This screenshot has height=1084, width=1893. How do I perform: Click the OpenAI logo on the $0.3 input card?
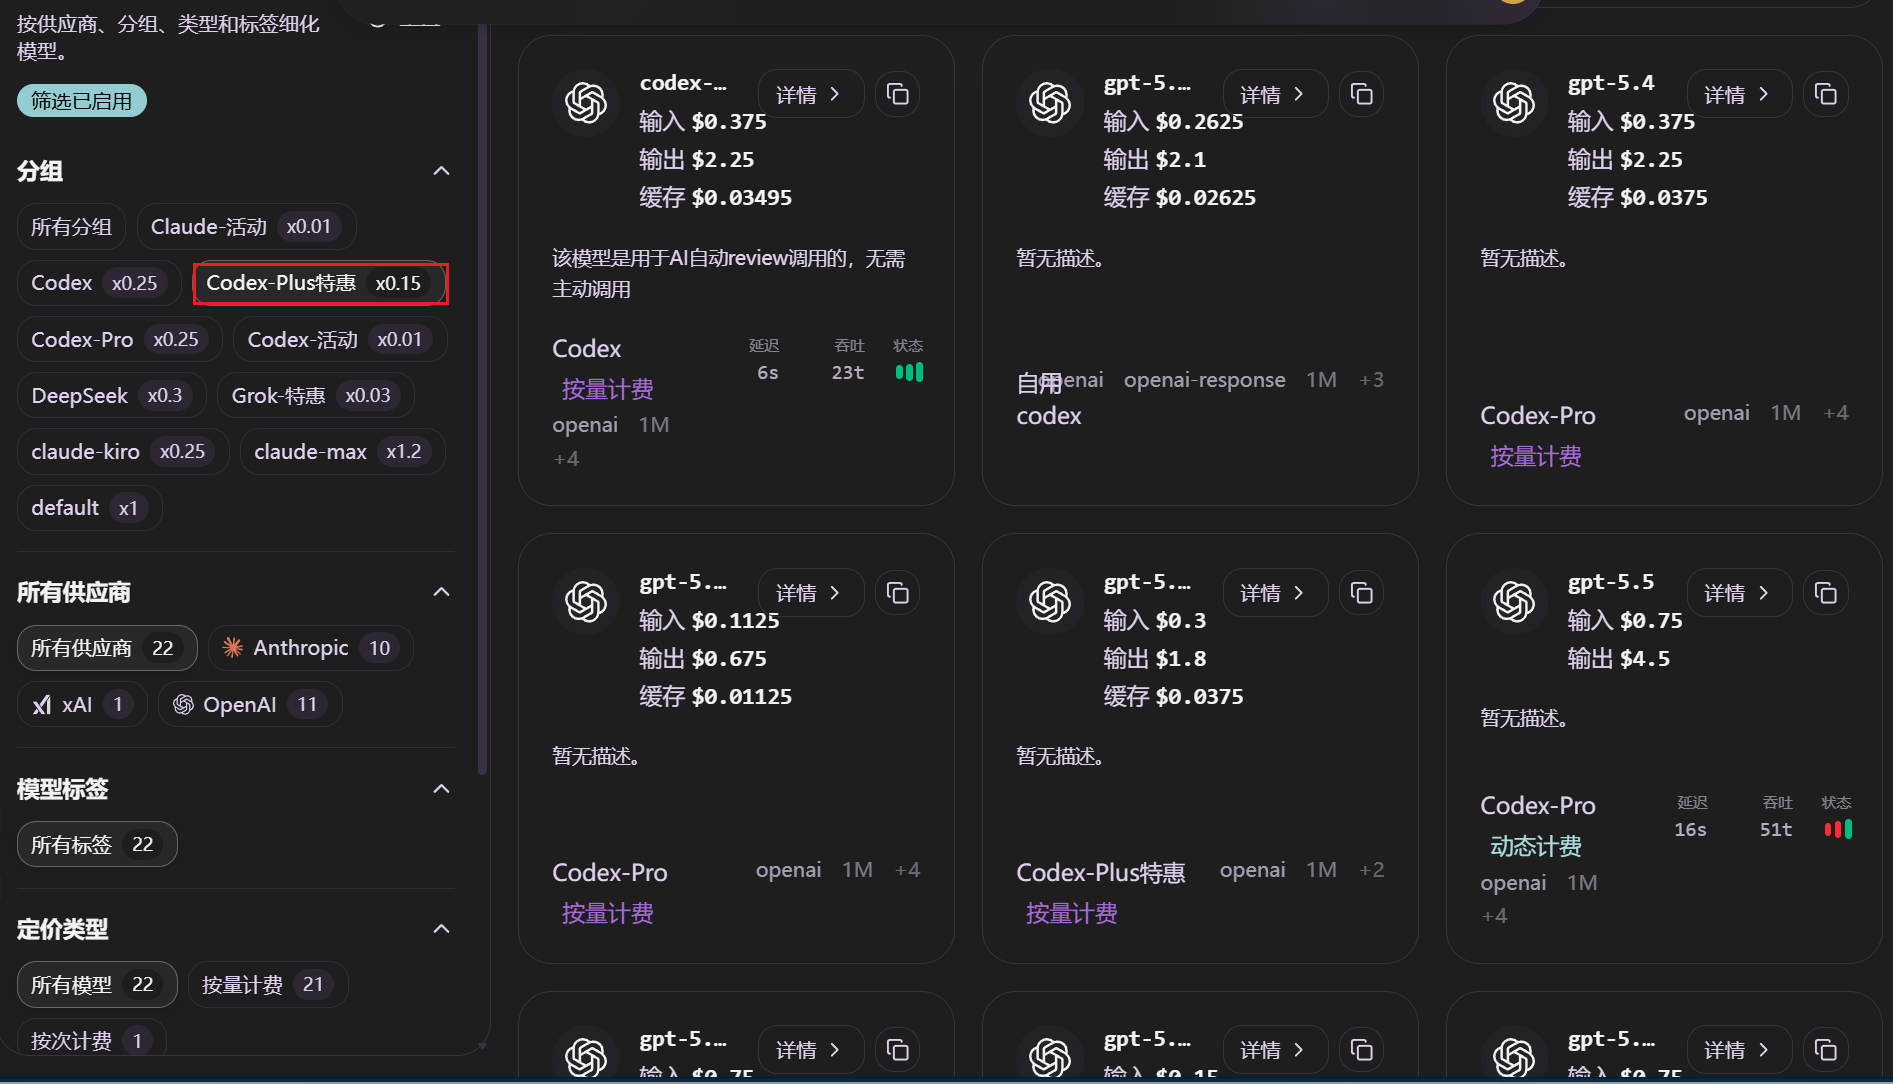coord(1050,601)
